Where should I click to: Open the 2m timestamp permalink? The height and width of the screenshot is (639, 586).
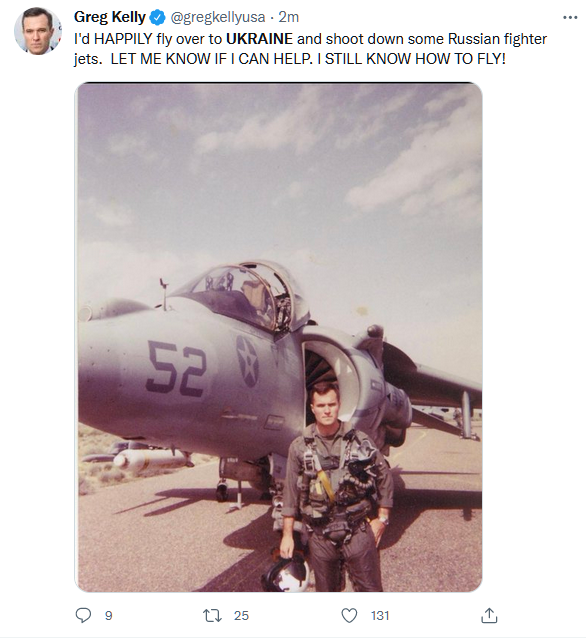click(x=289, y=17)
